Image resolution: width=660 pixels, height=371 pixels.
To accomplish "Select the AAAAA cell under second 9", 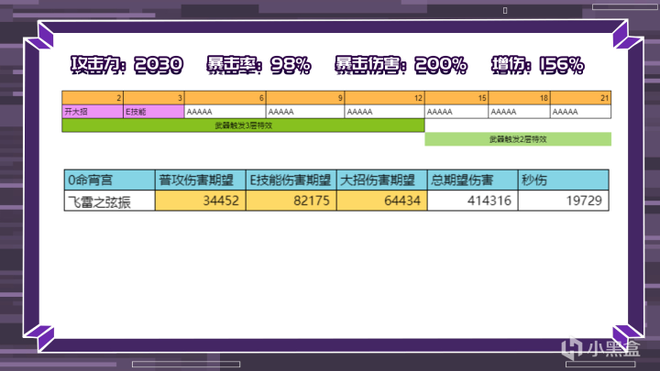I will pyautogui.click(x=305, y=112).
